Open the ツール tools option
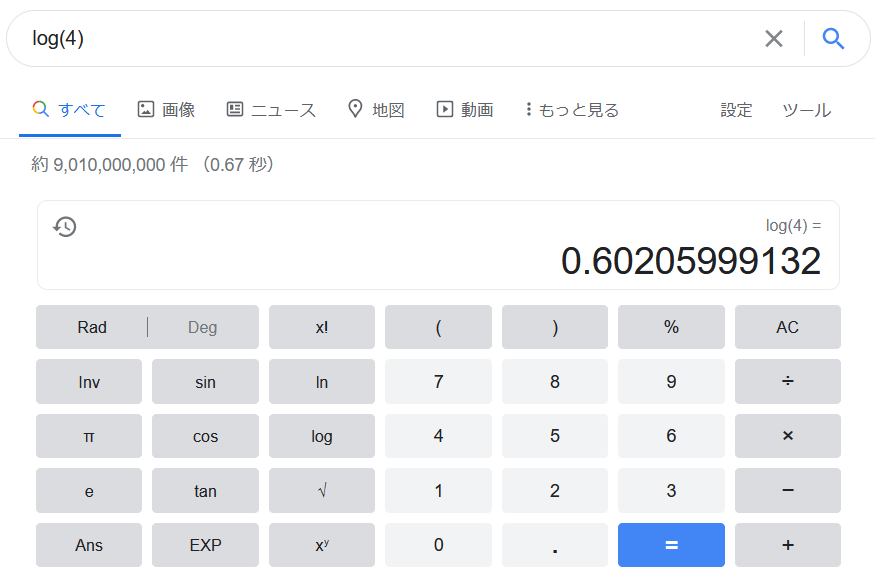This screenshot has width=875, height=580. pos(806,109)
